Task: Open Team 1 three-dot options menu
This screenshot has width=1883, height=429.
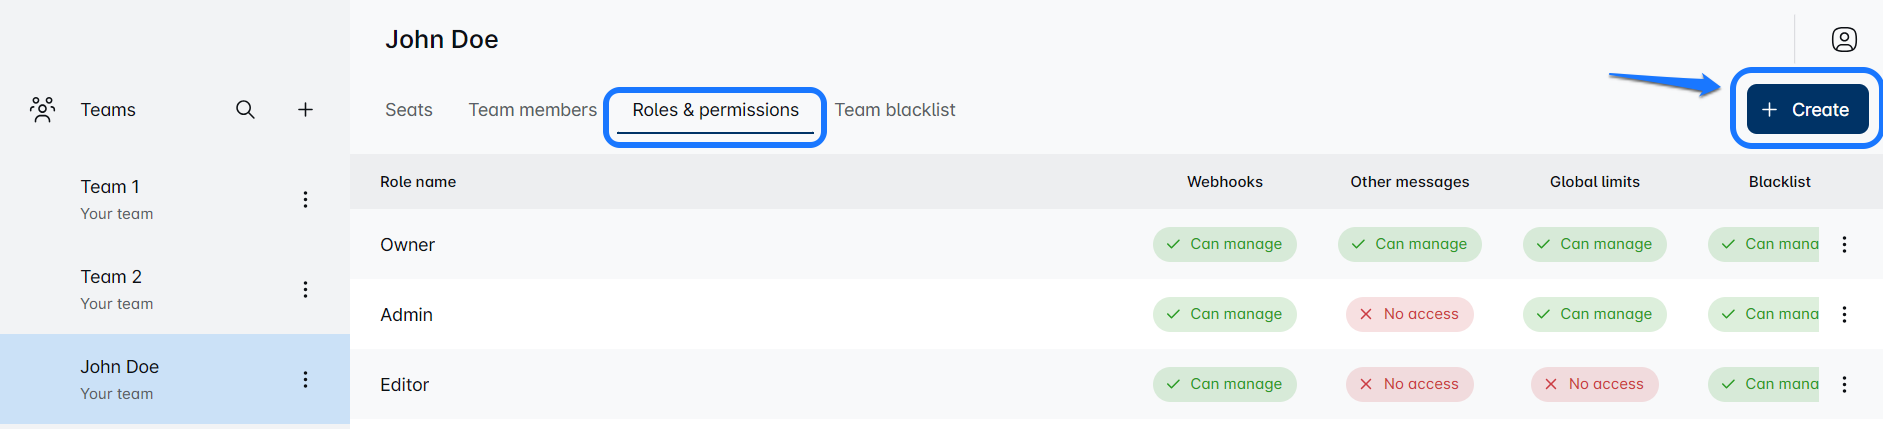Action: [305, 199]
